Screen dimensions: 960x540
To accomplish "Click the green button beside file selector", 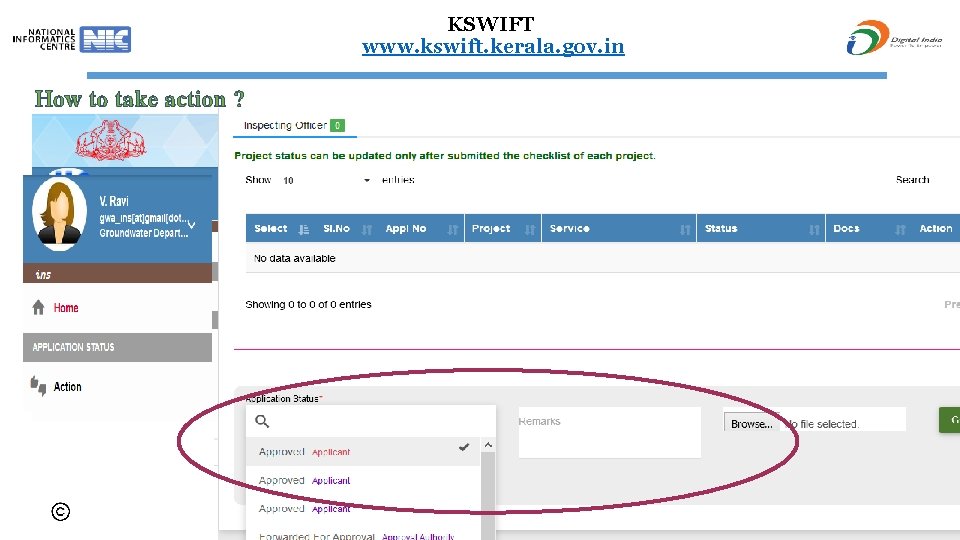I will 950,420.
